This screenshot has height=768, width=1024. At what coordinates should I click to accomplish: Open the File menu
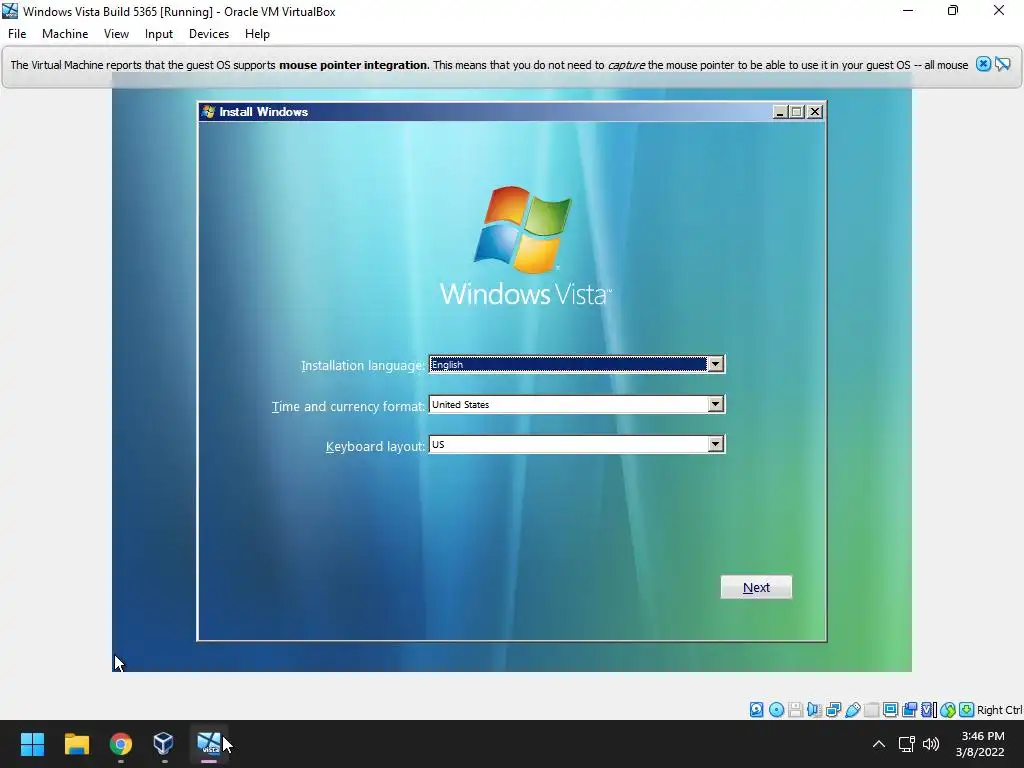[x=17, y=34]
